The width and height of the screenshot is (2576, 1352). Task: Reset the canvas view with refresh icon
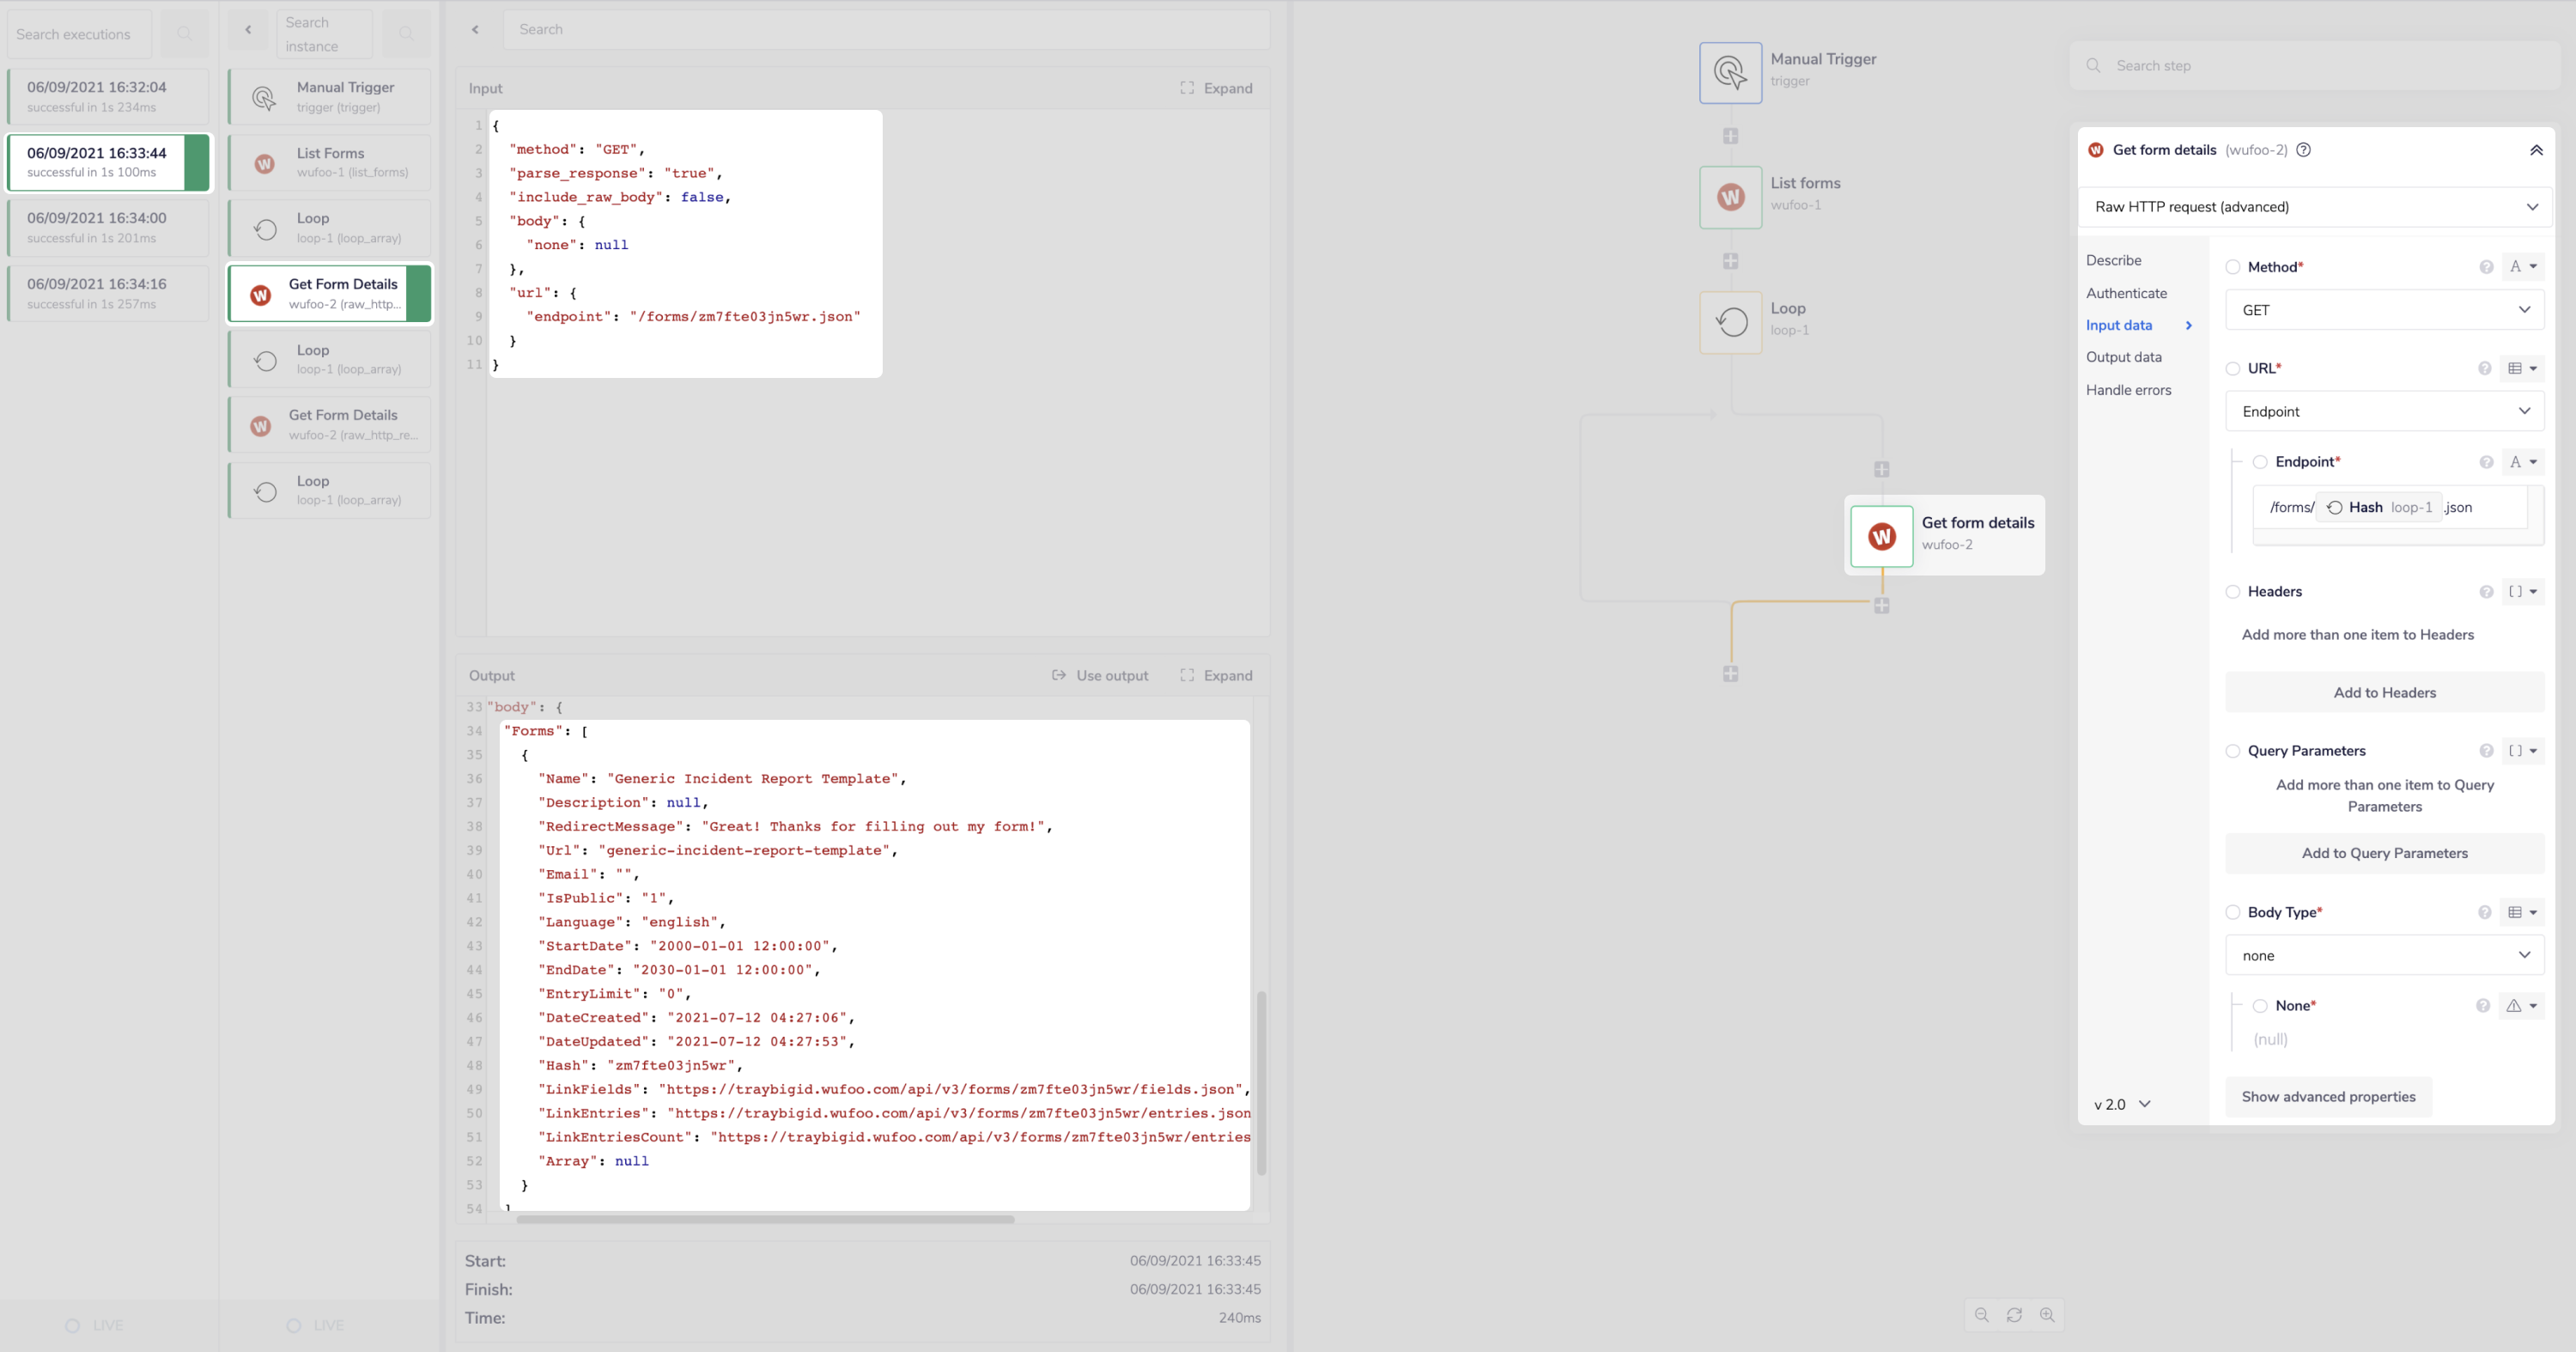[2015, 1315]
